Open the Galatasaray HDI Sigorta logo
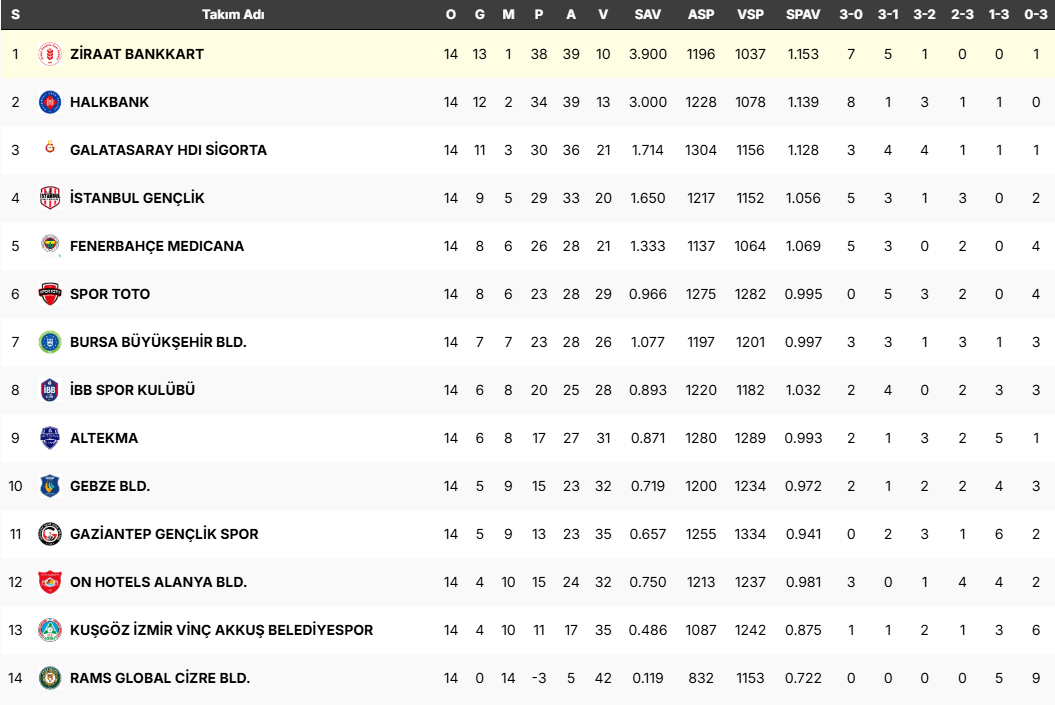 49,150
